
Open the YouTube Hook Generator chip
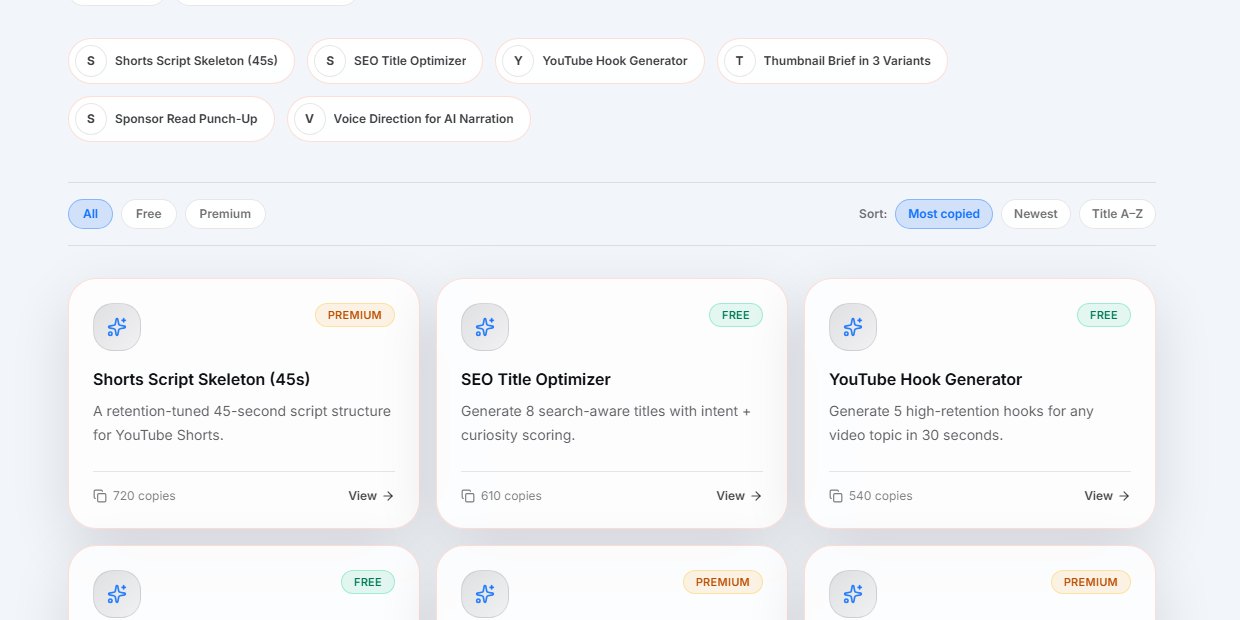point(600,61)
